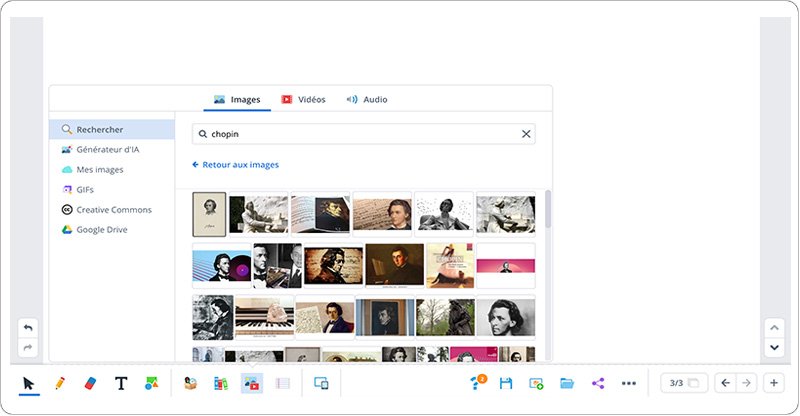Viewport: 800px width, 416px height.
Task: Click the add image capture icon
Action: tap(536, 383)
